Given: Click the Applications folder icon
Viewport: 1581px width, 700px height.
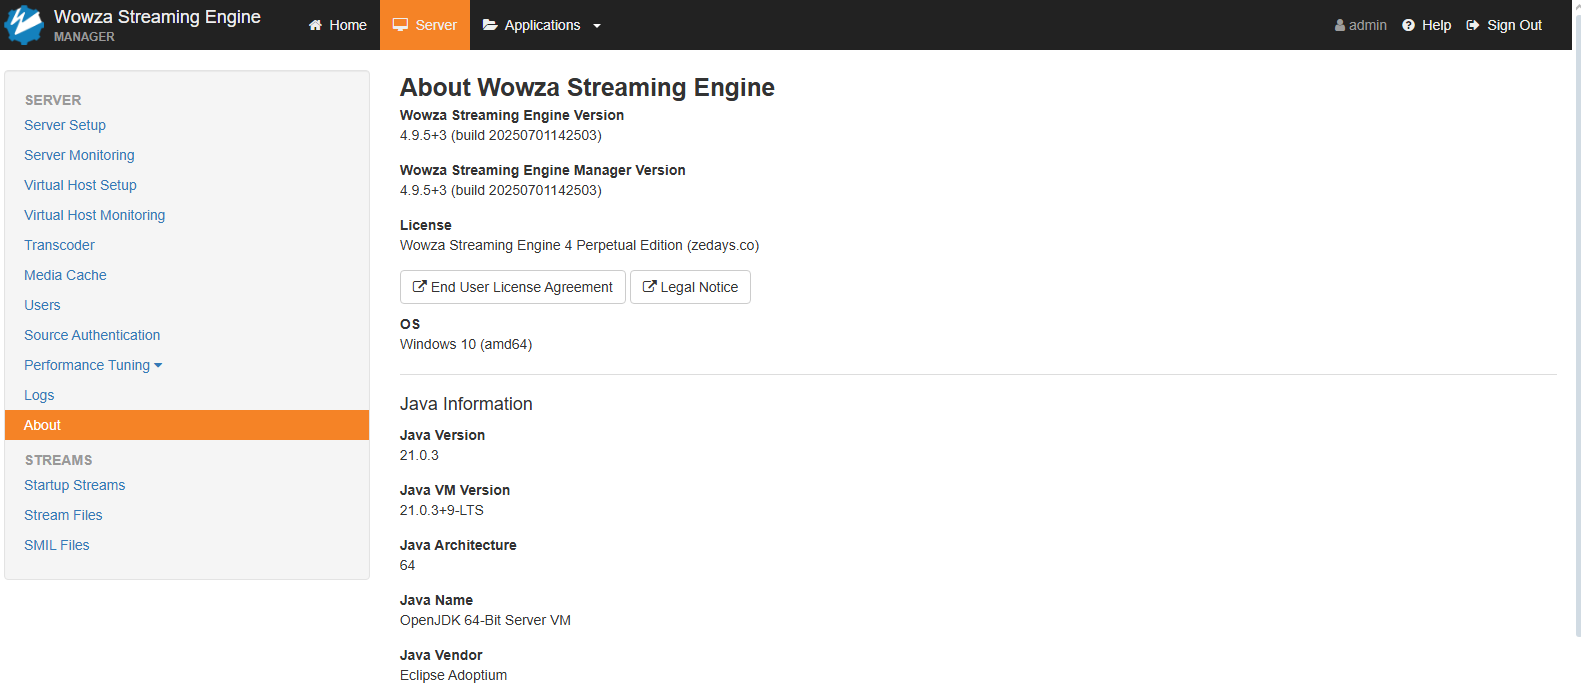Looking at the screenshot, I should pyautogui.click(x=490, y=25).
